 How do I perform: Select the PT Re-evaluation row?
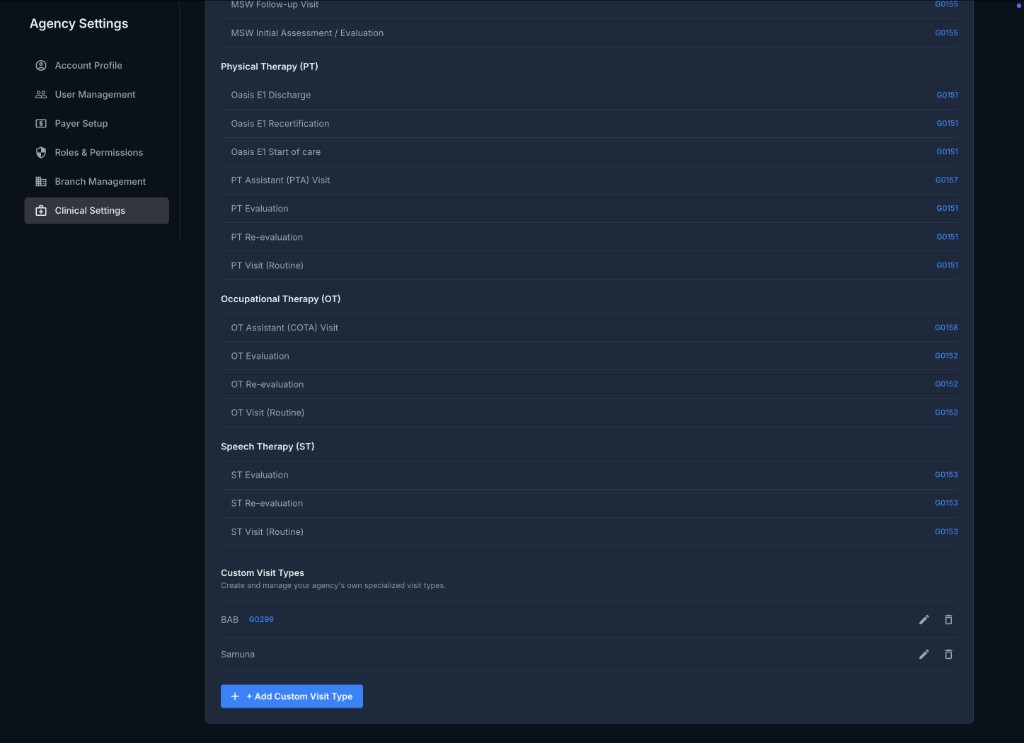pyautogui.click(x=590, y=237)
